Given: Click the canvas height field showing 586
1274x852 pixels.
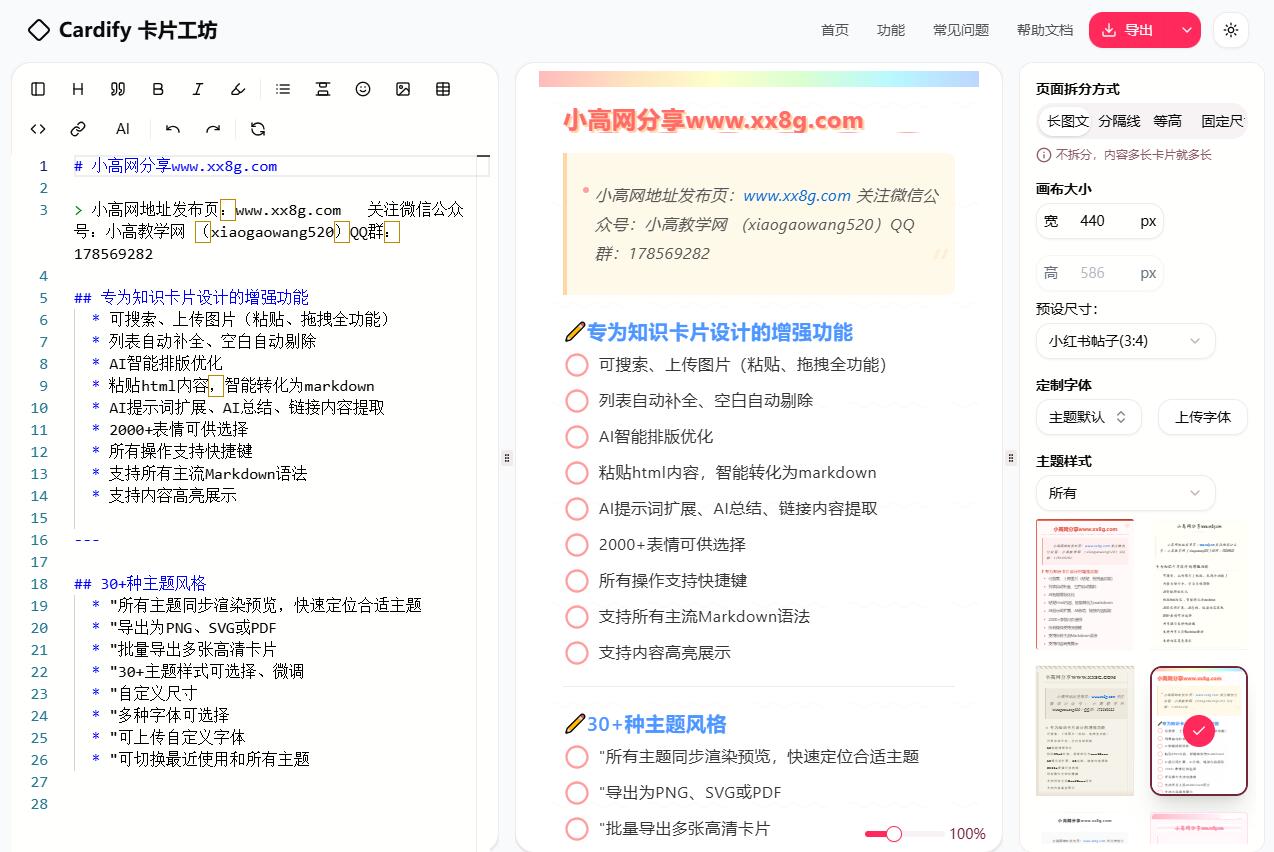Looking at the screenshot, I should [1099, 273].
